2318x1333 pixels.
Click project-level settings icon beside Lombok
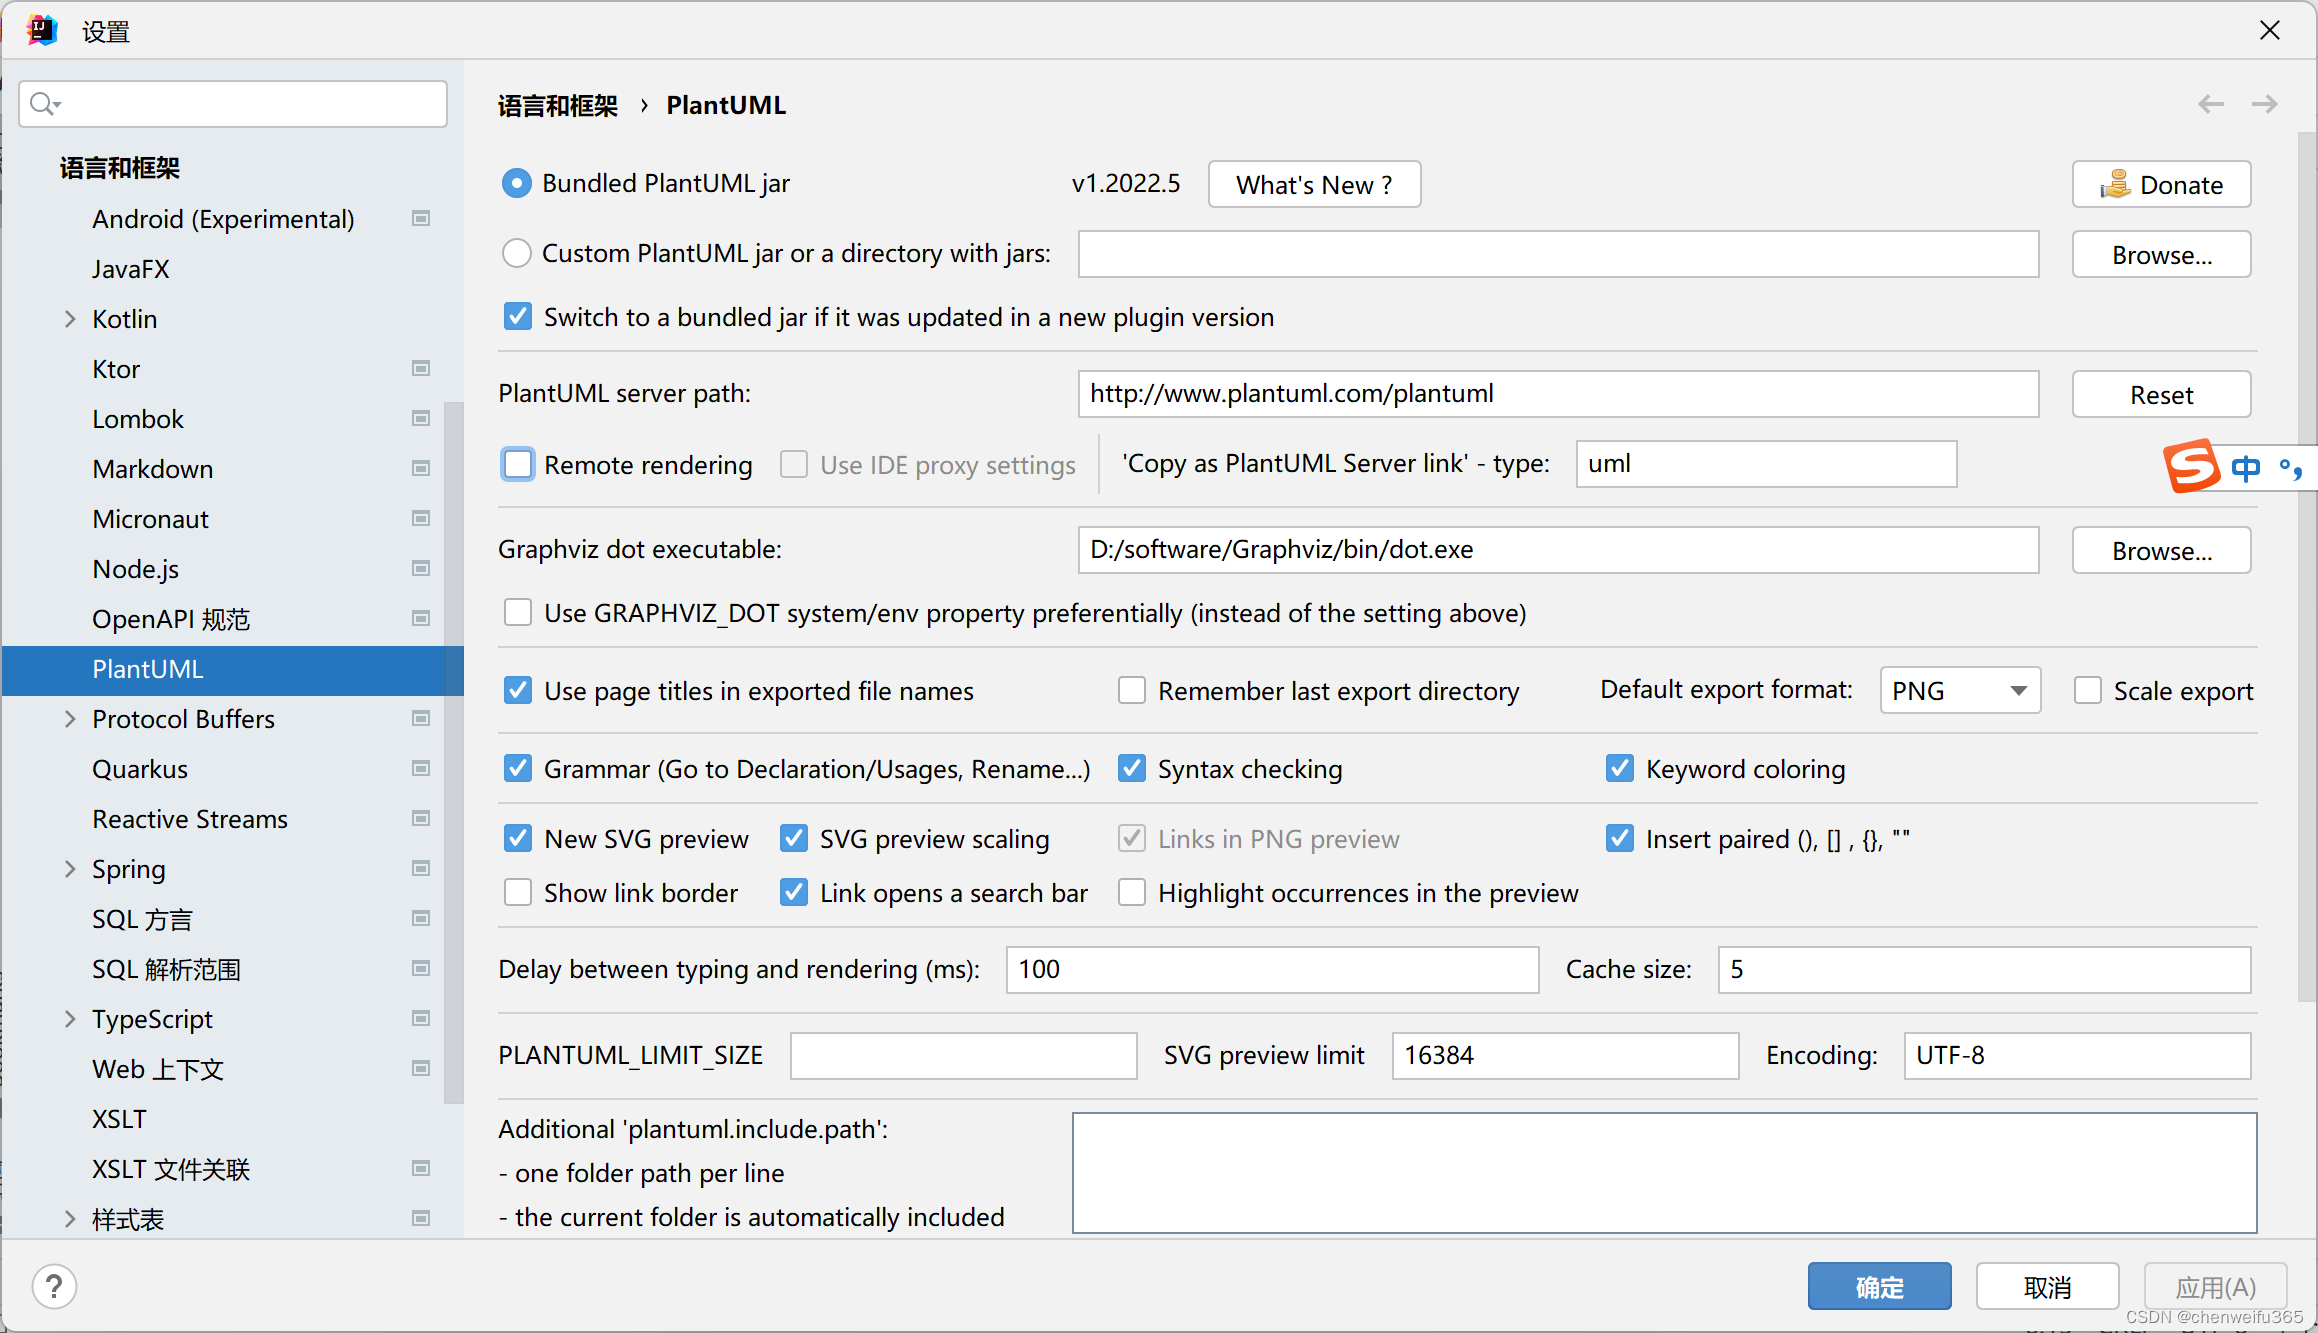point(421,418)
